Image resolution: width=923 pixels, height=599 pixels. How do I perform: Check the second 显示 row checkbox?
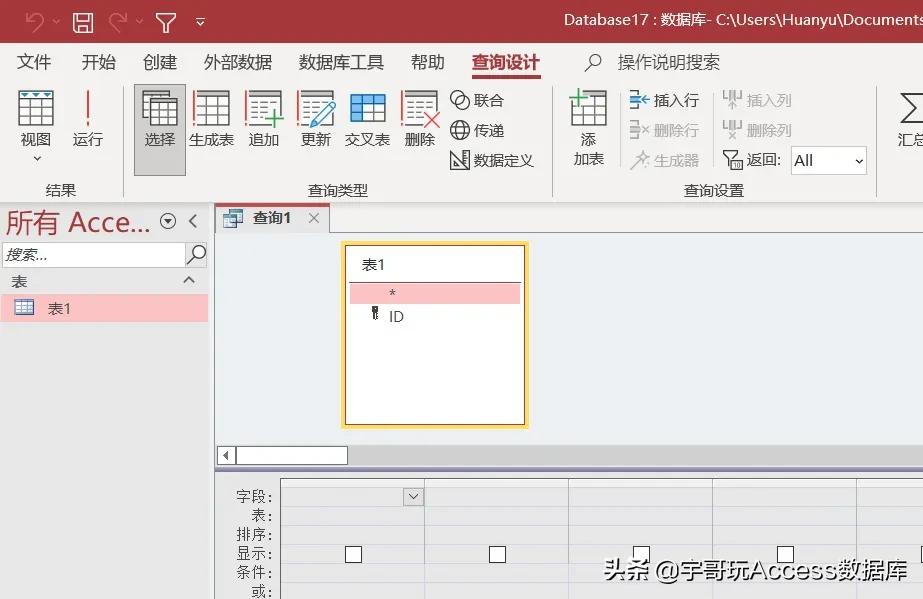click(x=497, y=553)
